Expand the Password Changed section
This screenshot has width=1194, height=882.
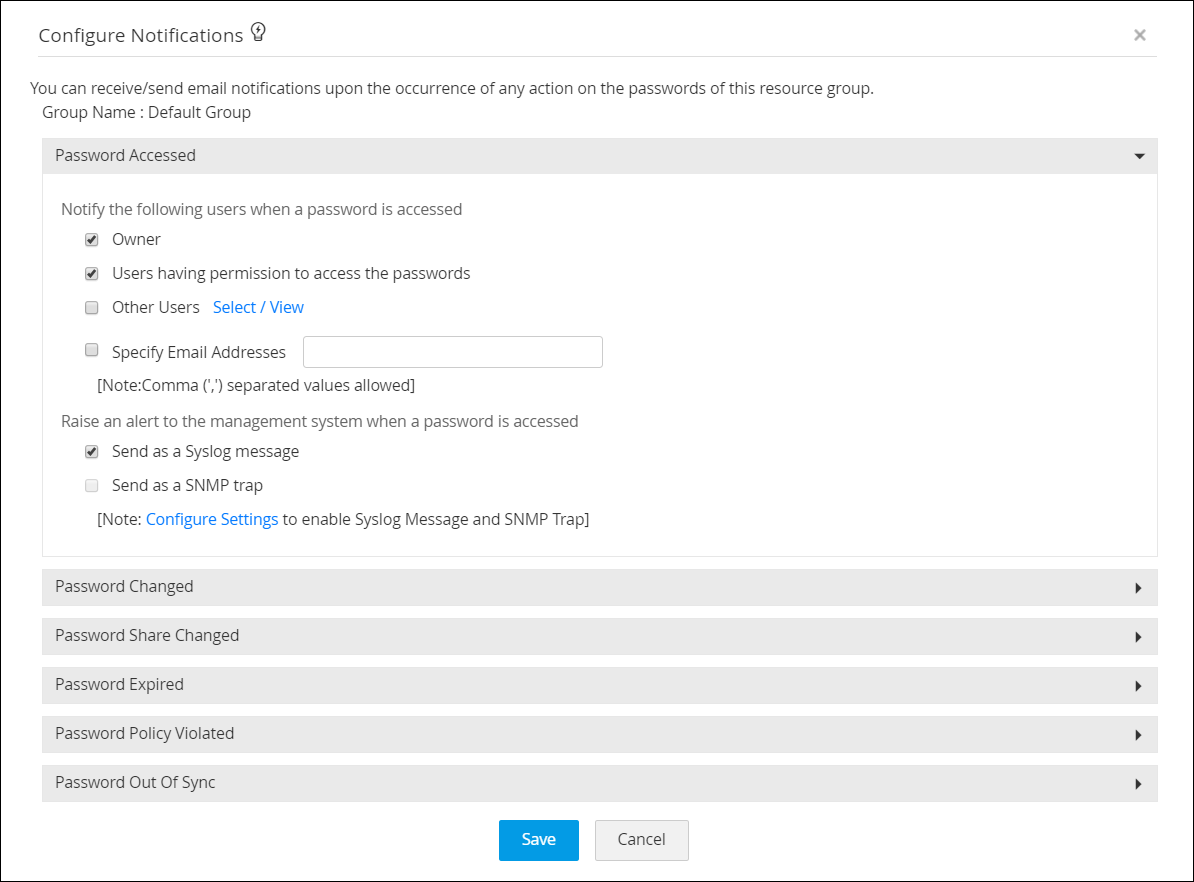598,587
